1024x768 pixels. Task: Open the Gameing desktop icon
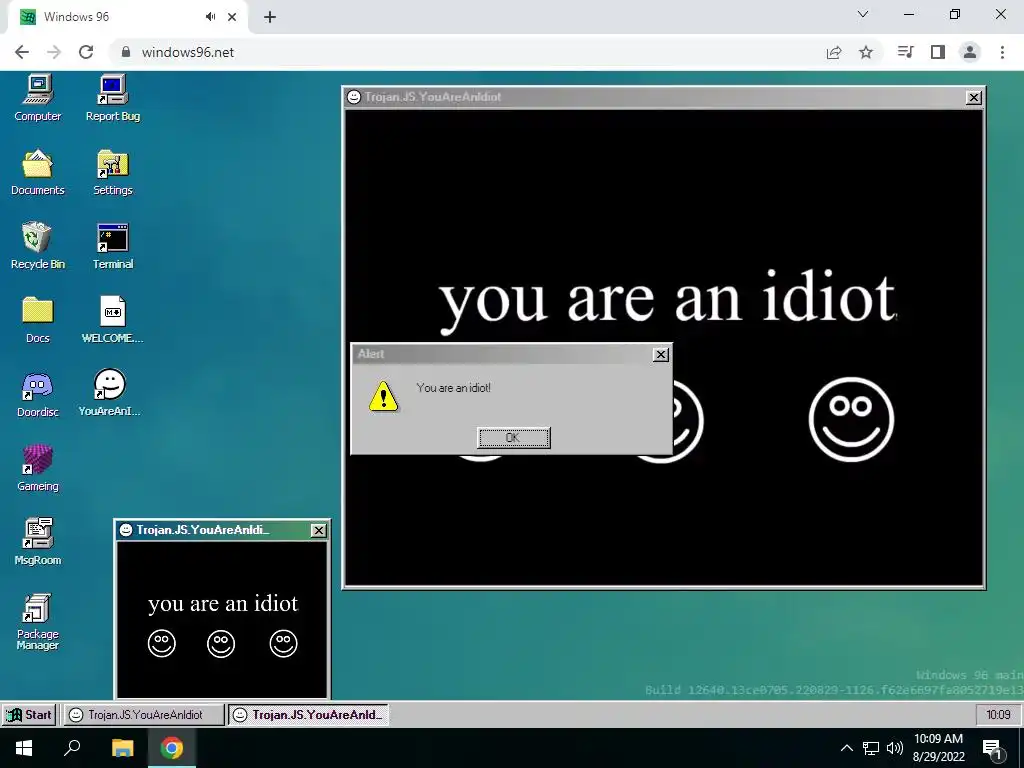[x=37, y=468]
